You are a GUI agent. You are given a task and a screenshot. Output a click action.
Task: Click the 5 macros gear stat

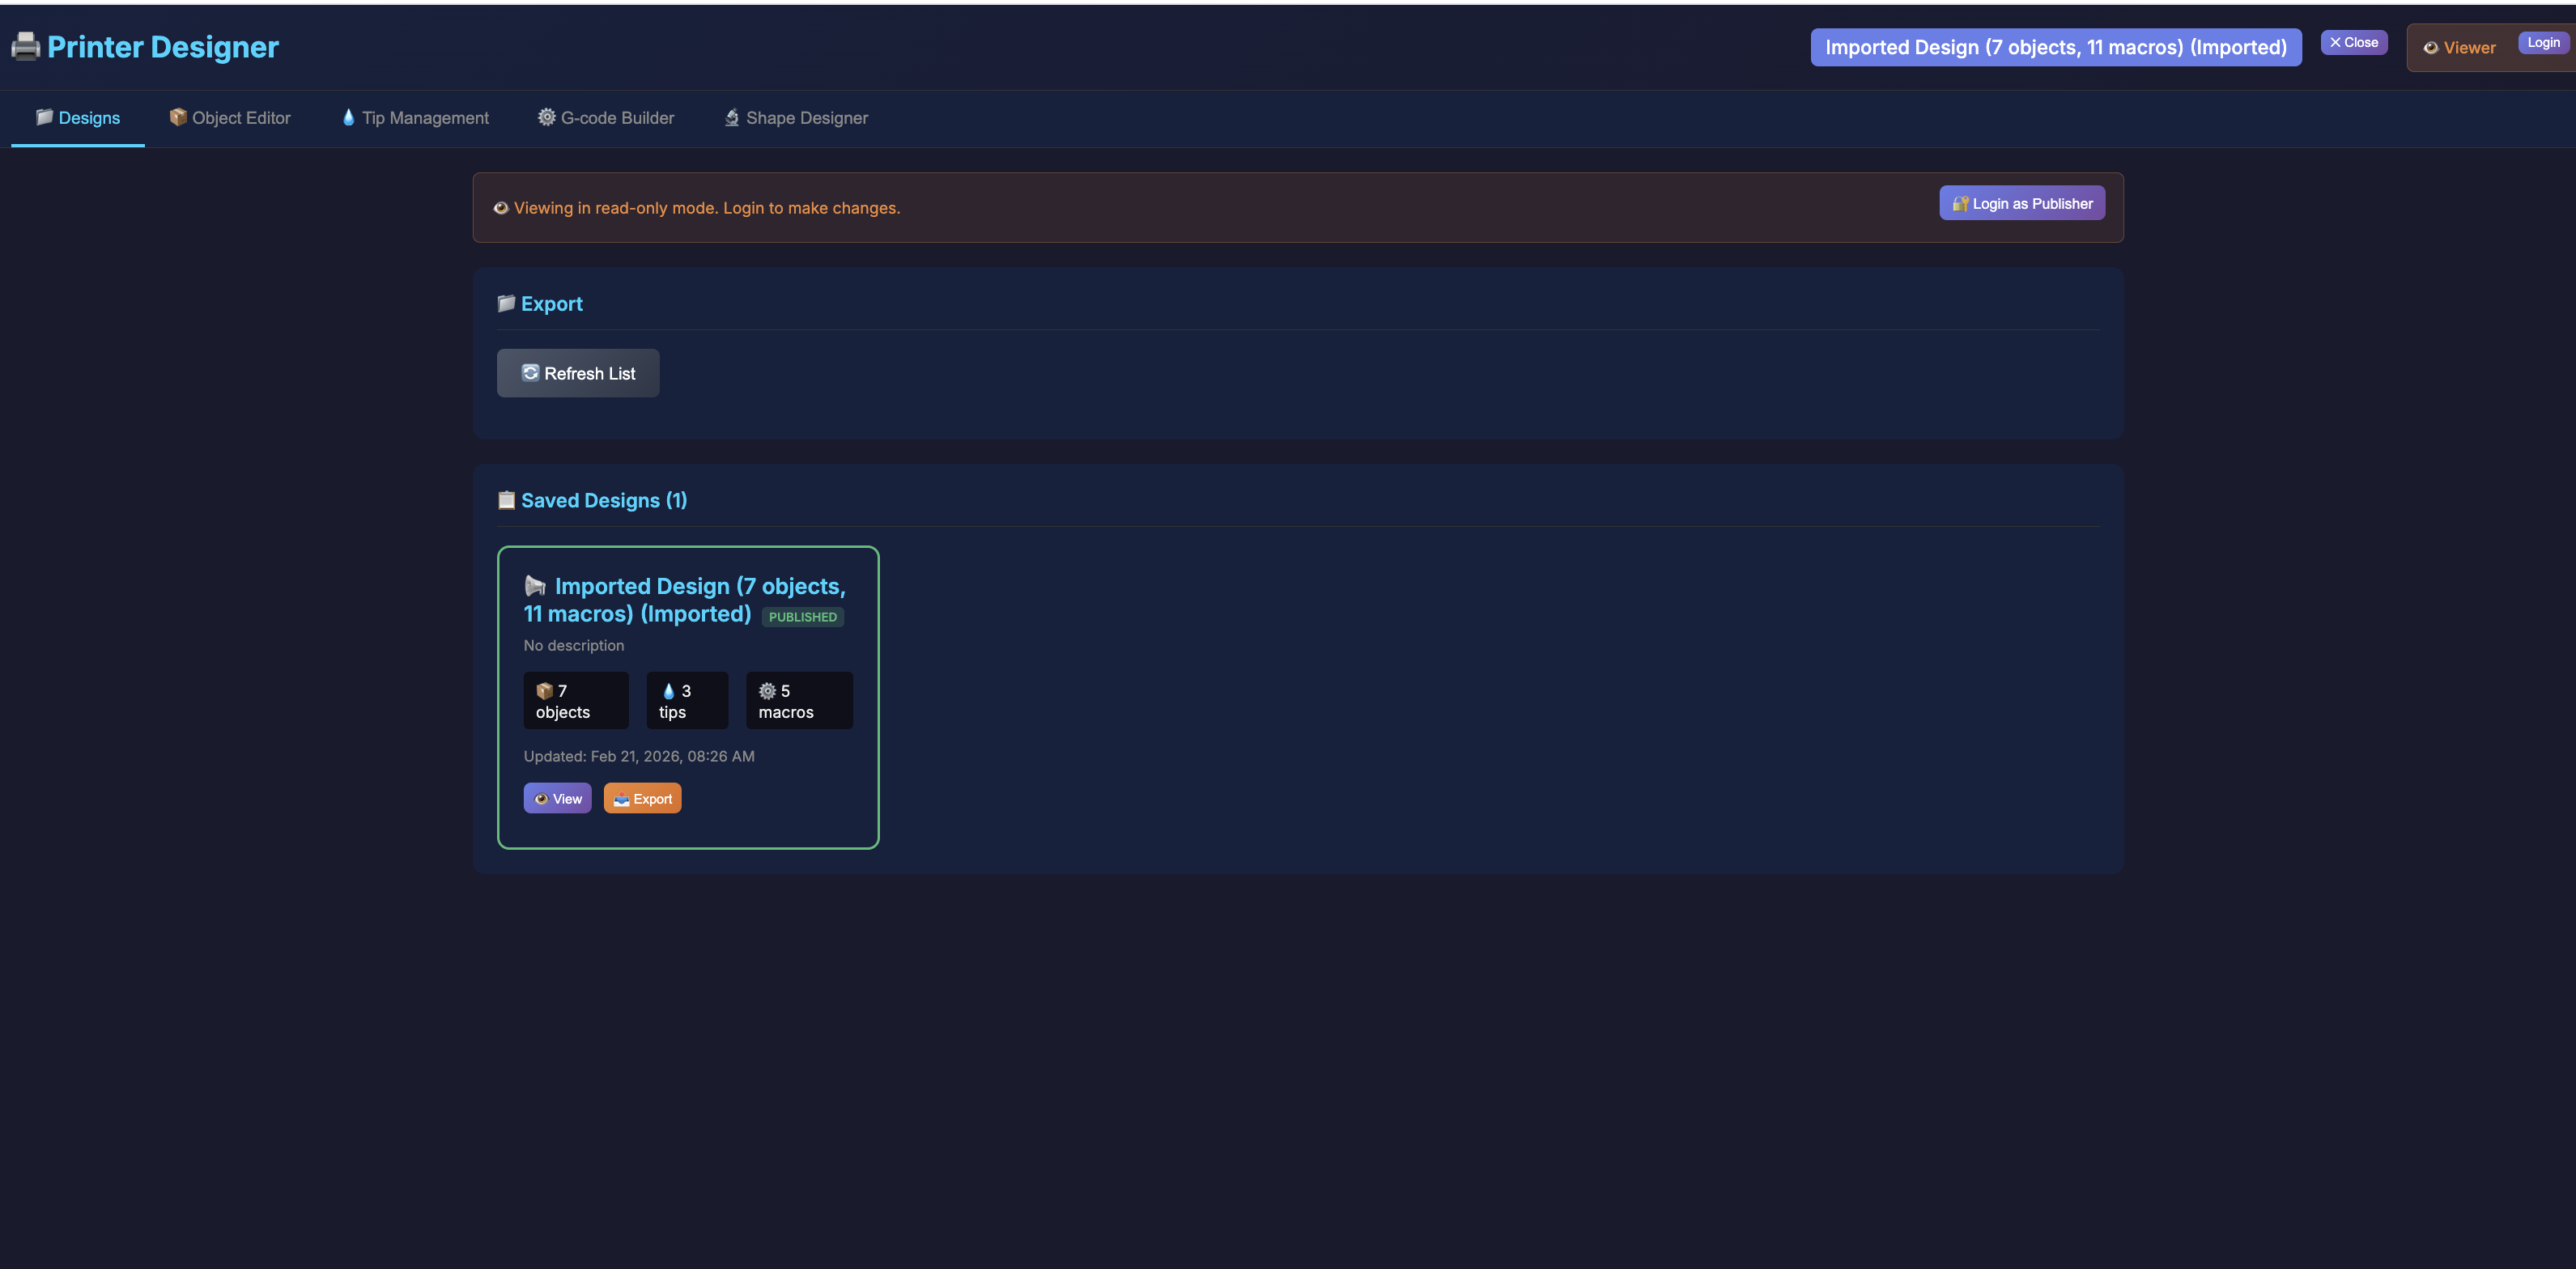point(799,700)
